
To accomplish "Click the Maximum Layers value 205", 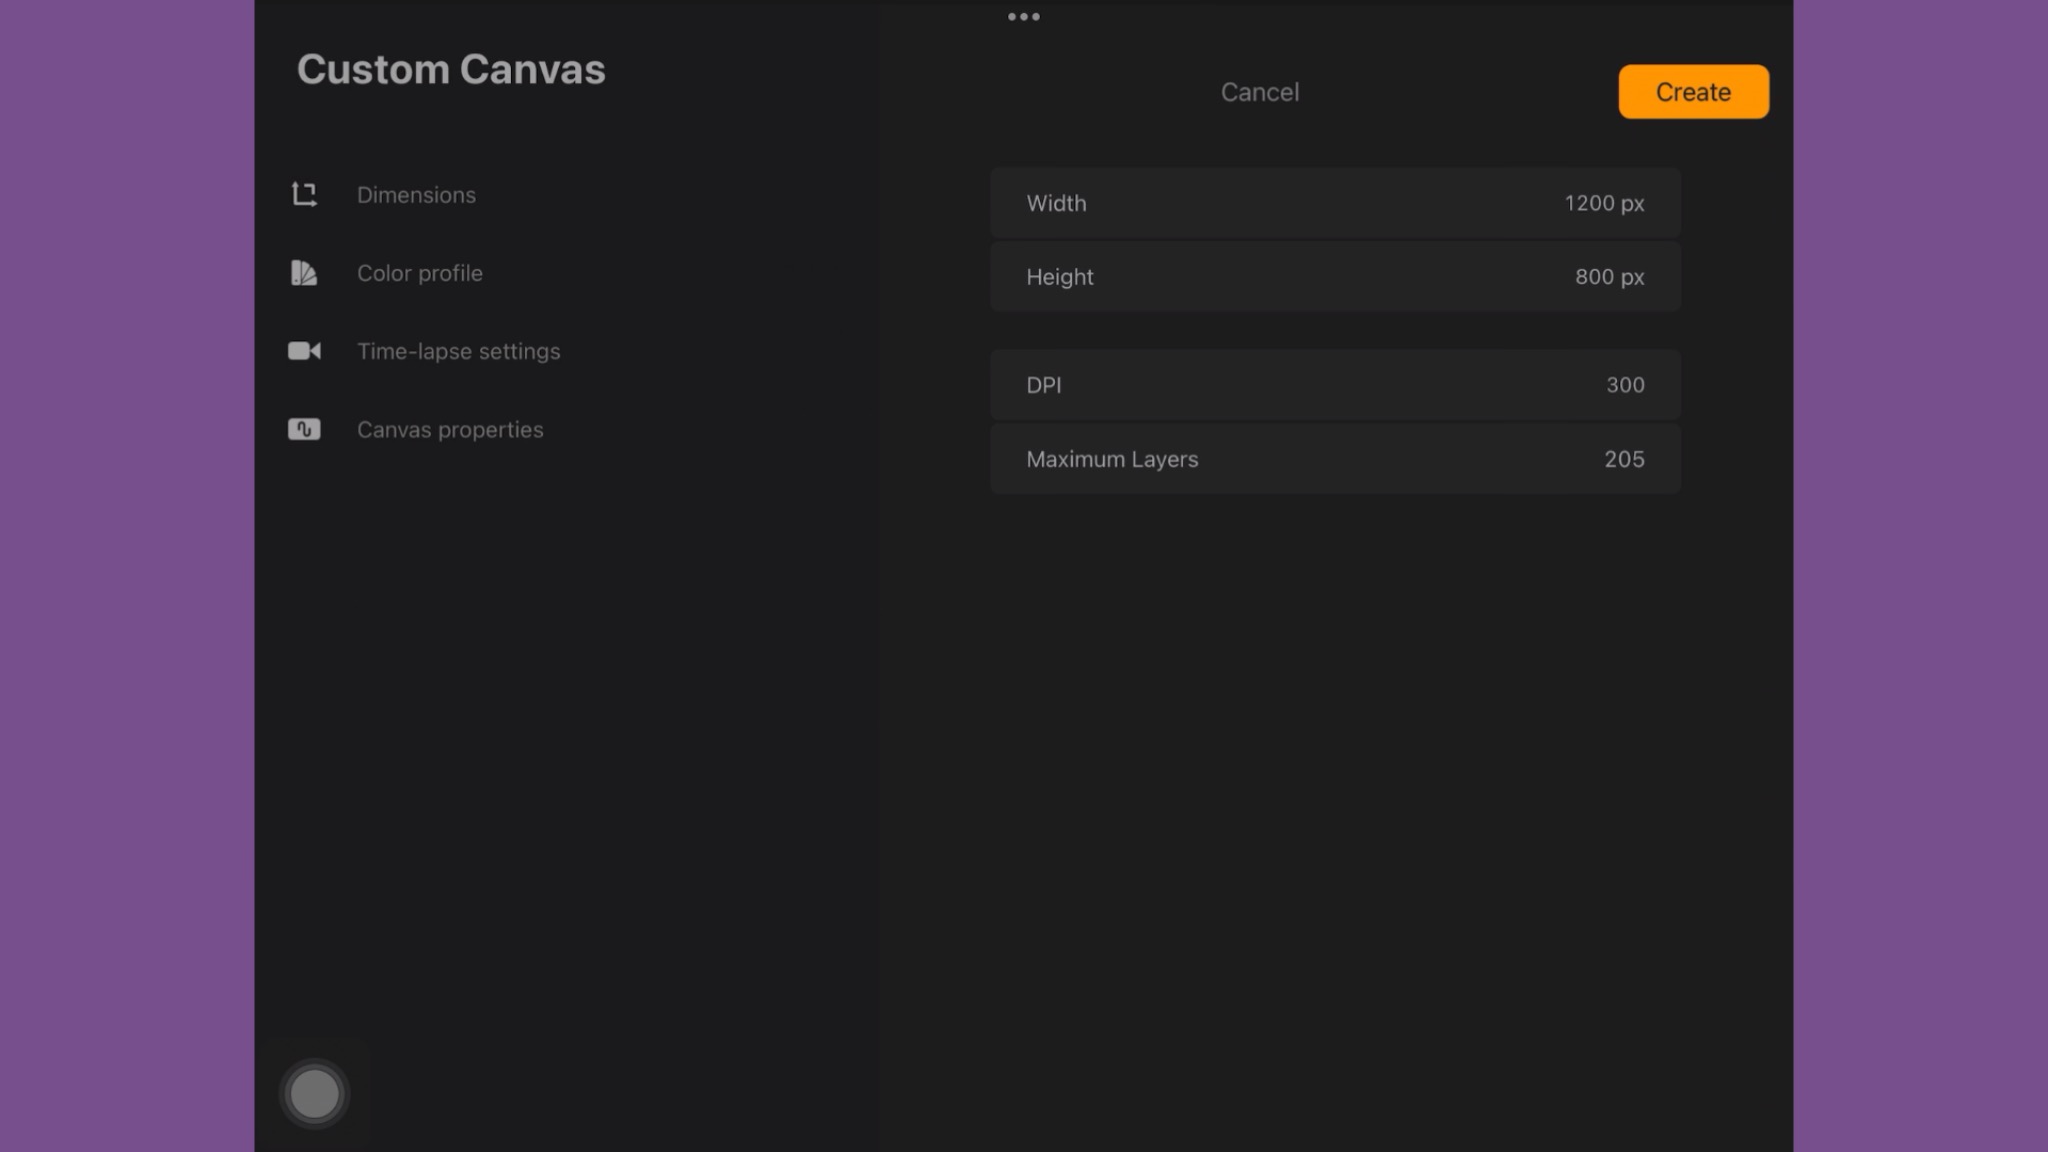I will (1623, 459).
